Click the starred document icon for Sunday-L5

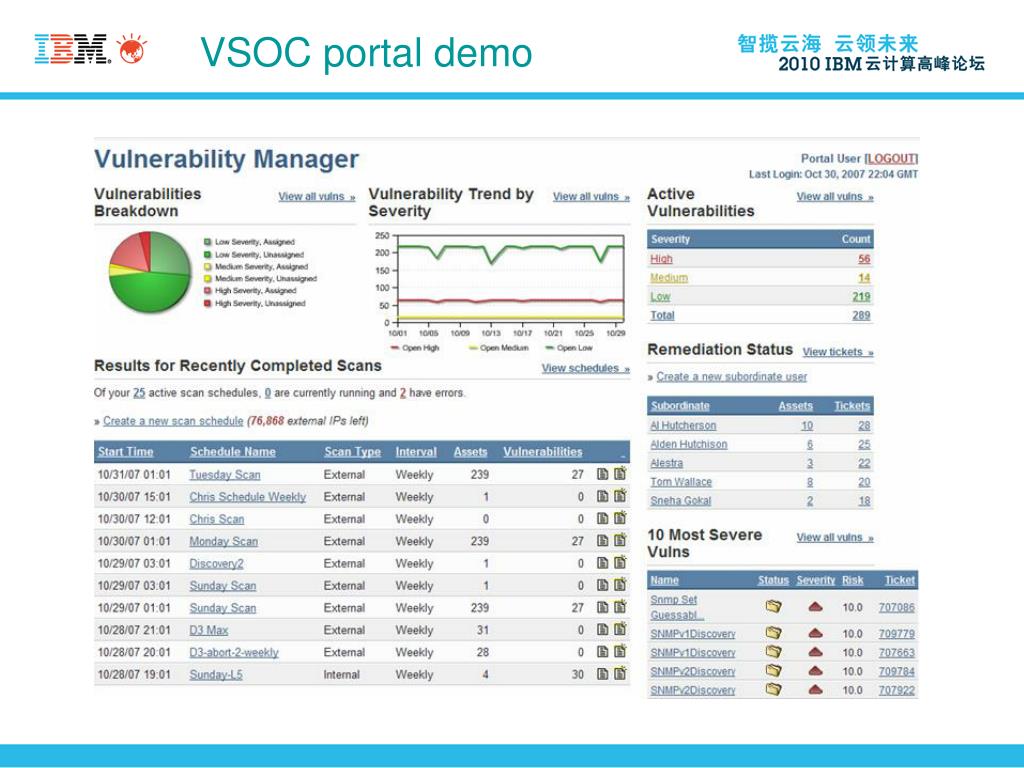tap(620, 673)
